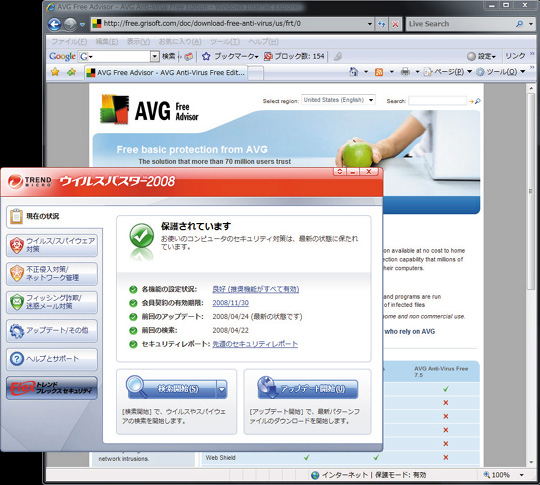Open ウイルス/スパイウェア対策 sidebar section
Viewport: 540px width, 485px height.
pyautogui.click(x=52, y=245)
